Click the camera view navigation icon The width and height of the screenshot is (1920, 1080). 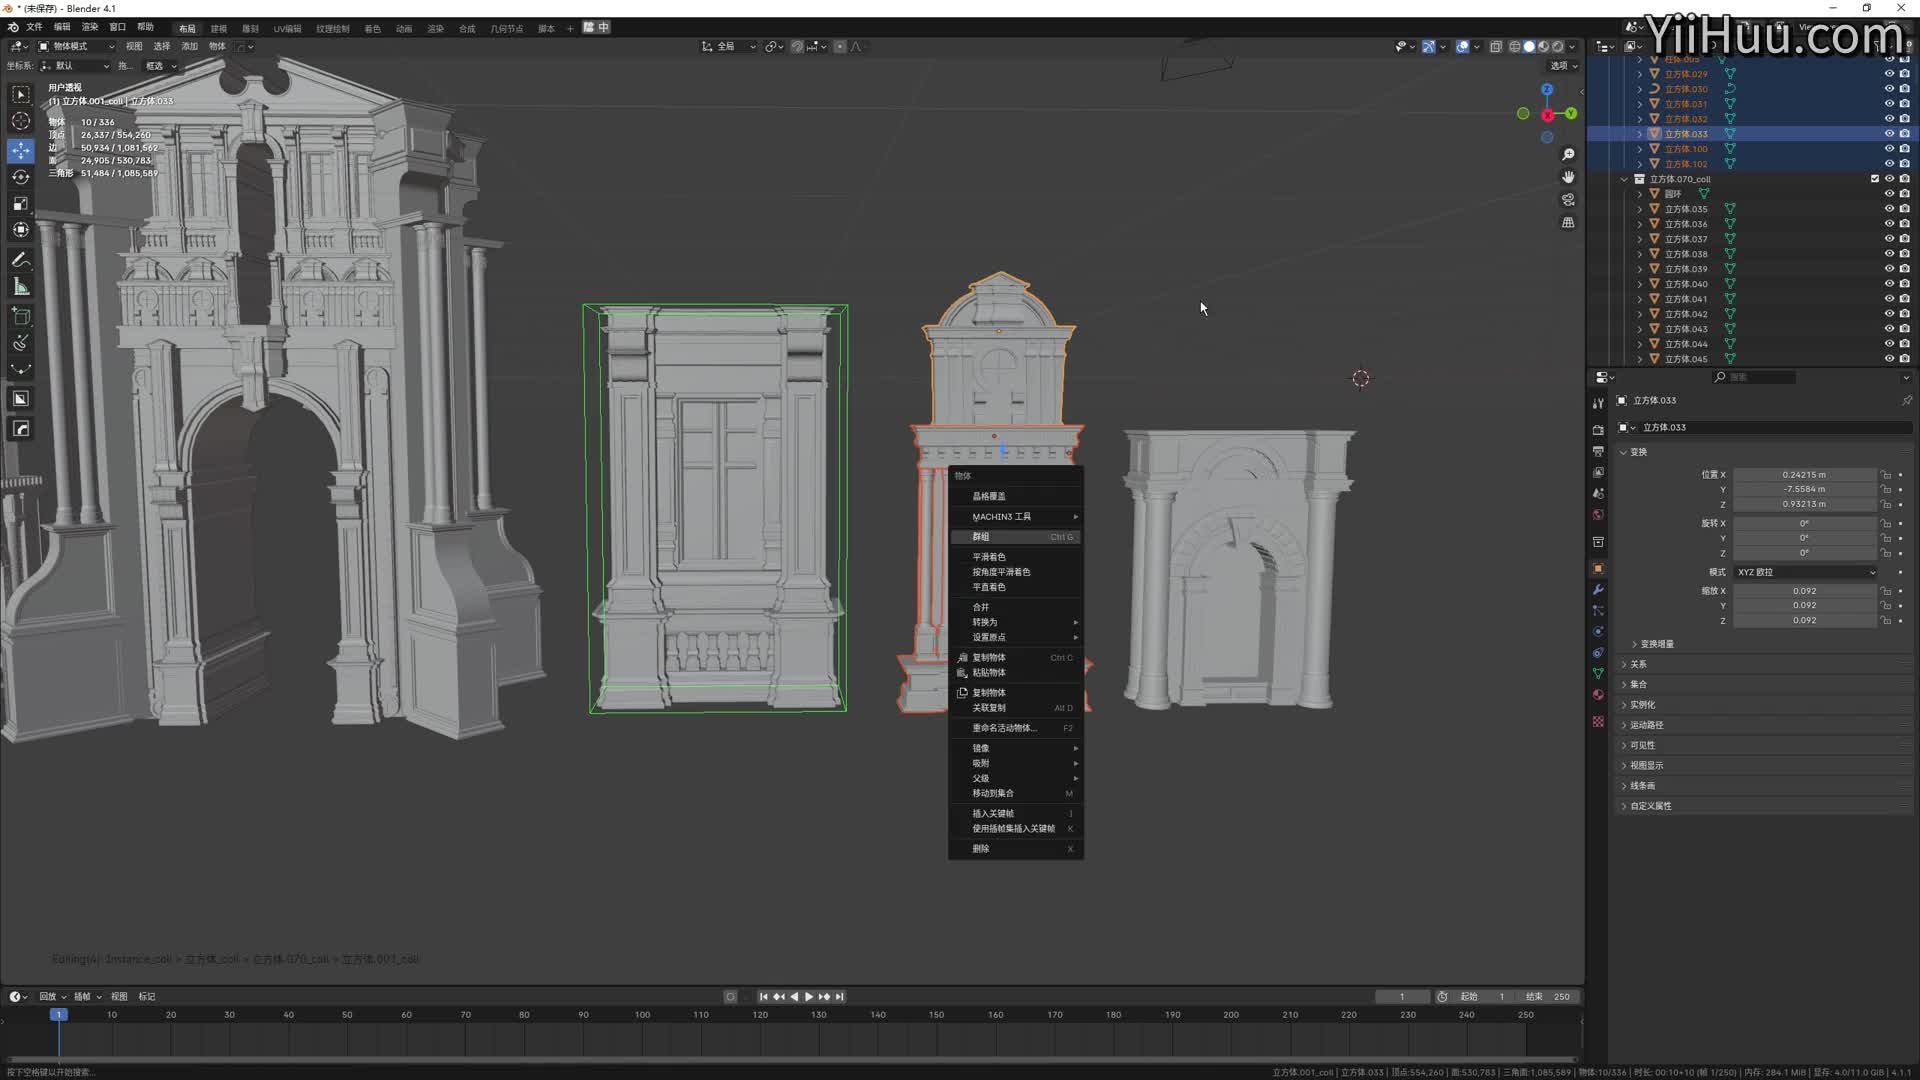click(1568, 200)
